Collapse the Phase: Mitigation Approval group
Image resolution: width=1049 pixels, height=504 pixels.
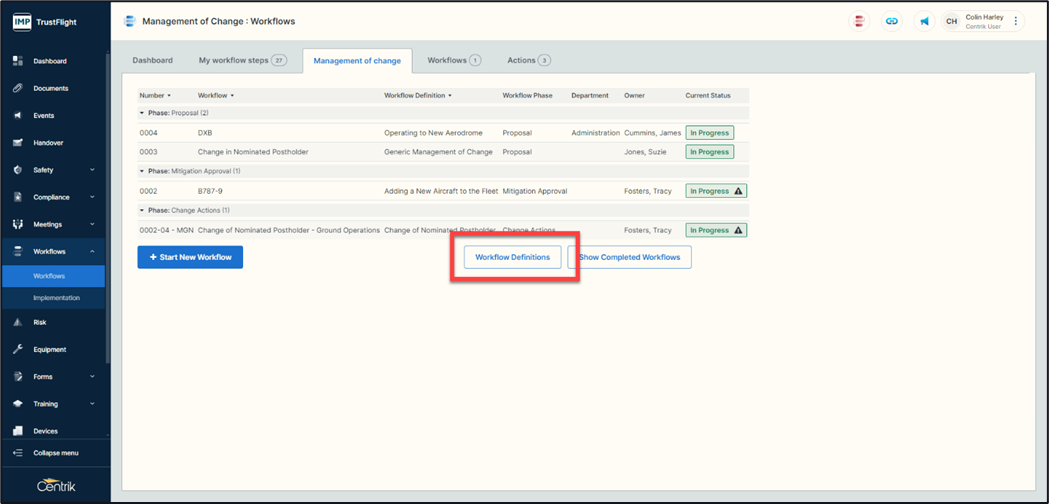click(x=142, y=171)
